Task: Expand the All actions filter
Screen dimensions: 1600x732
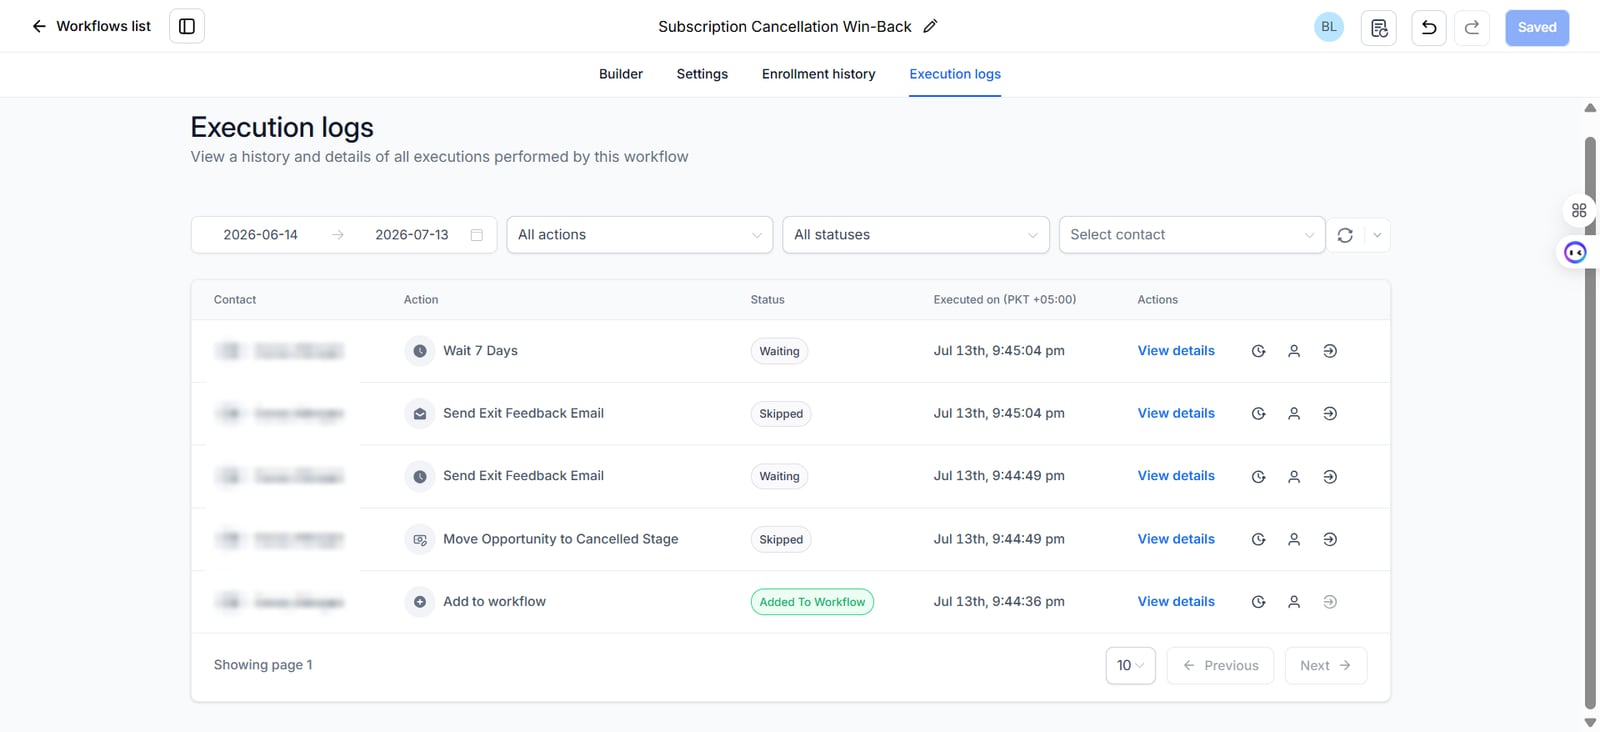Action: click(x=640, y=235)
